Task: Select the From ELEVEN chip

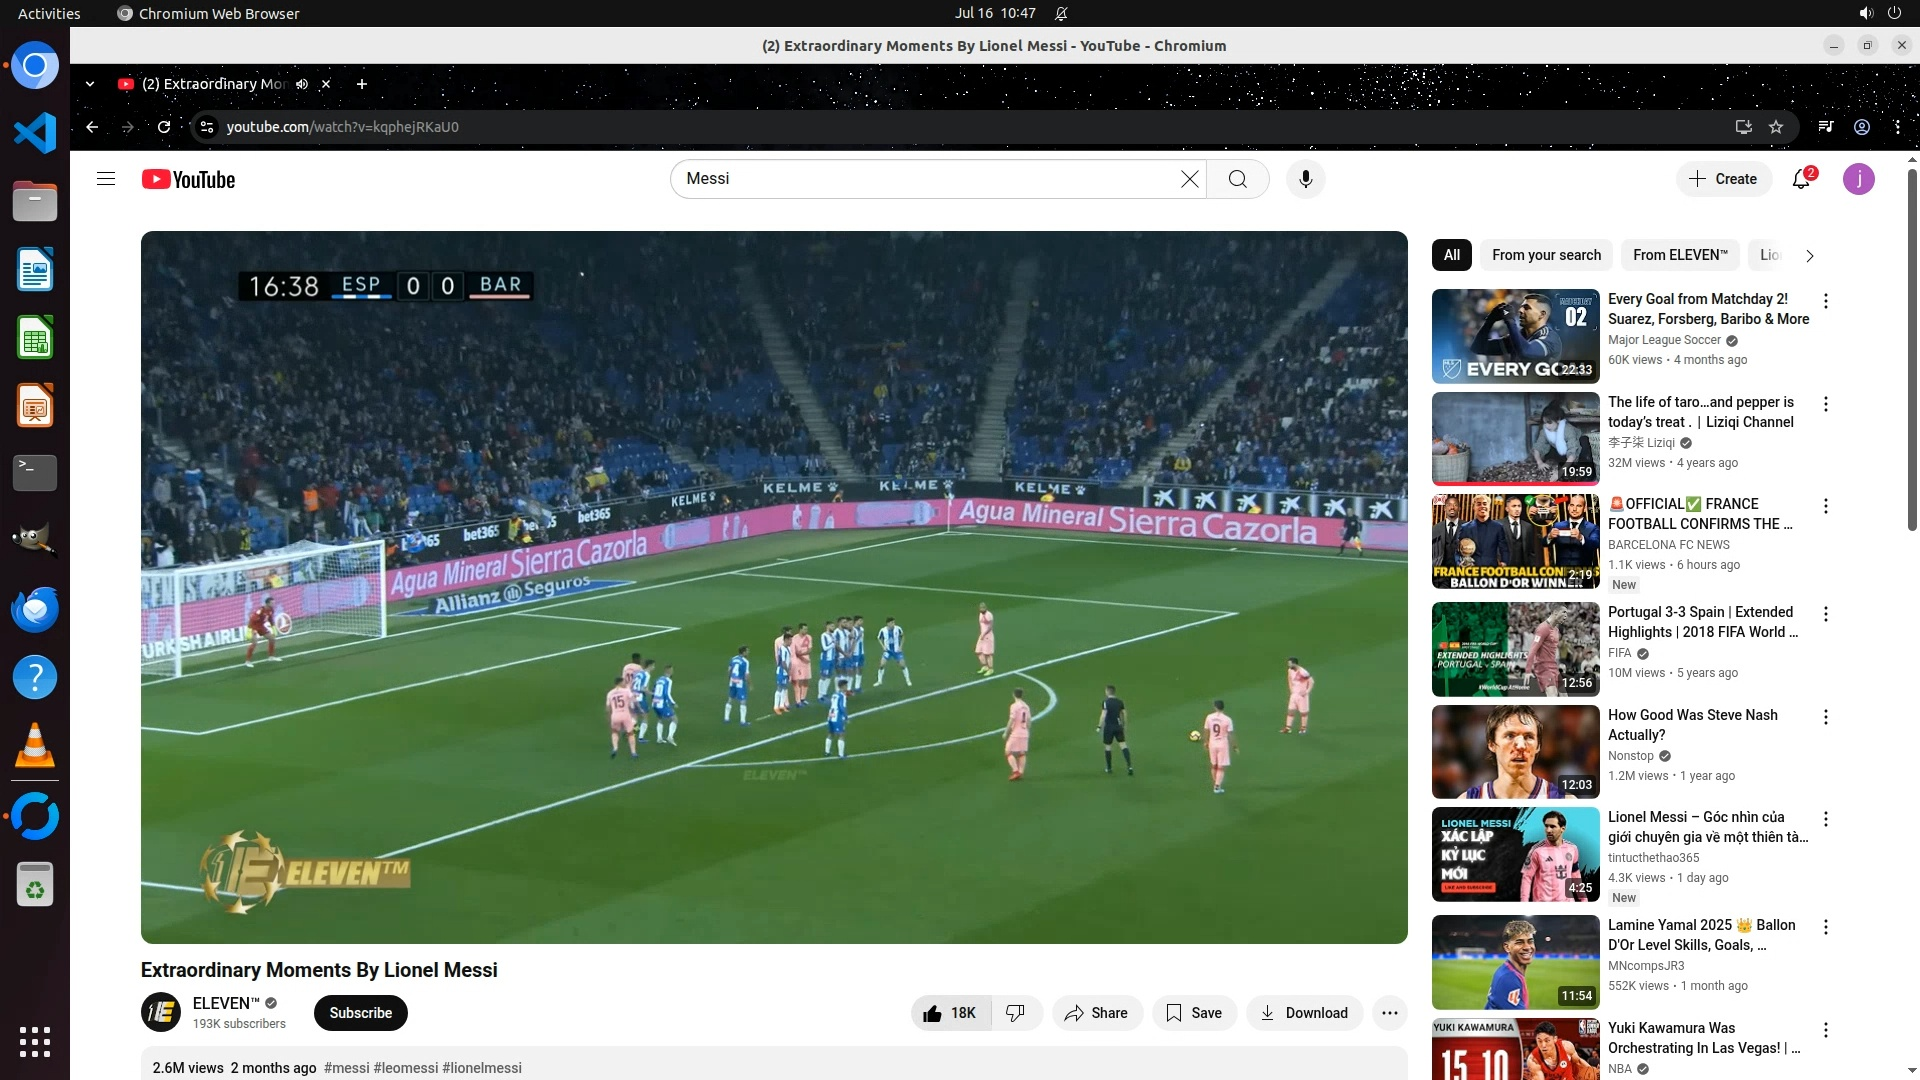Action: (1680, 255)
